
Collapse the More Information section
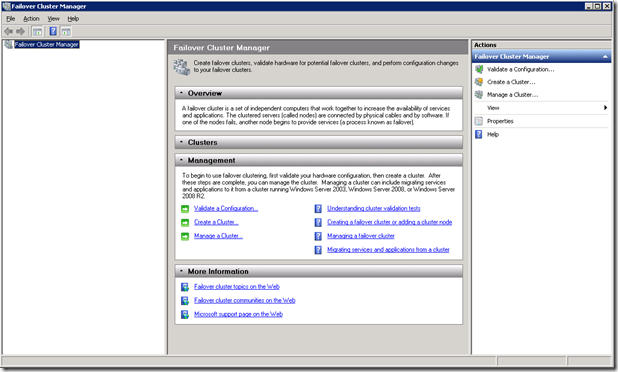(181, 271)
